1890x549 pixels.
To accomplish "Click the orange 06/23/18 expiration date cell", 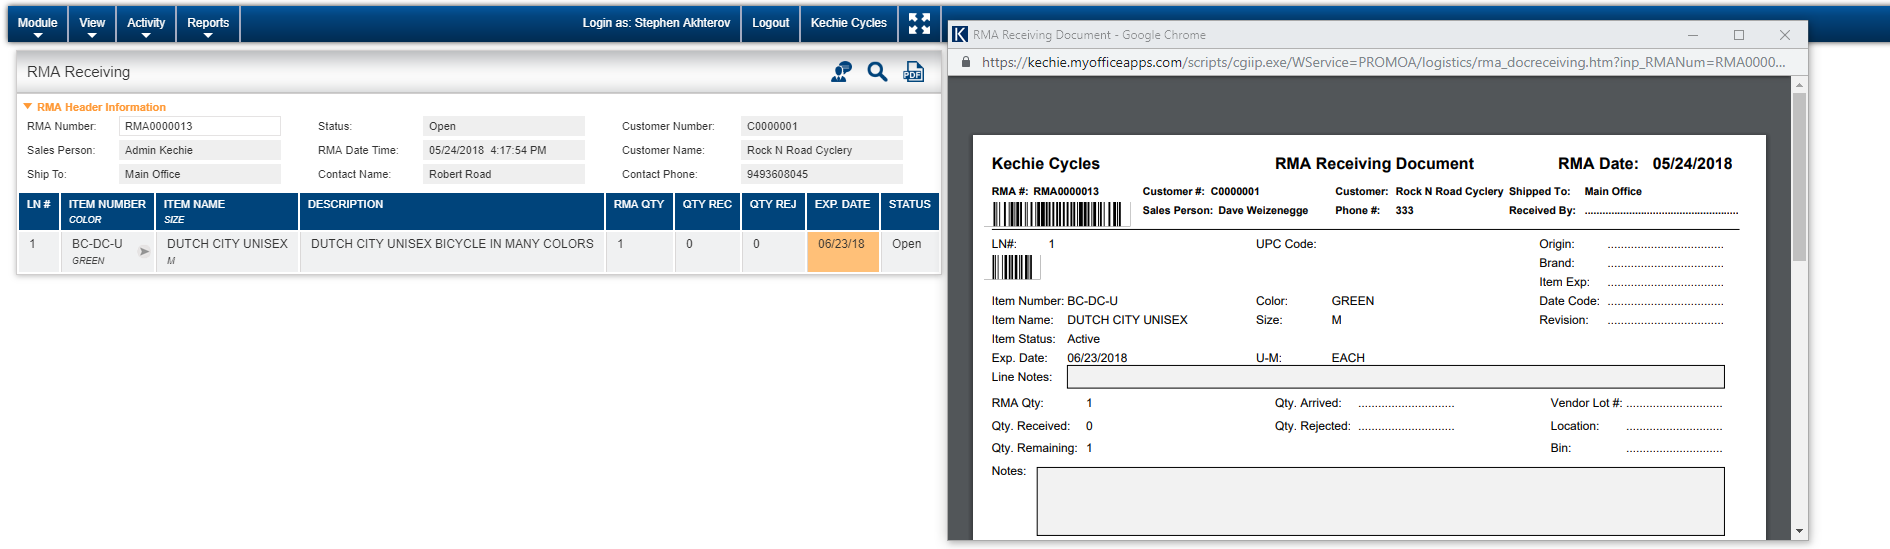I will (x=842, y=252).
